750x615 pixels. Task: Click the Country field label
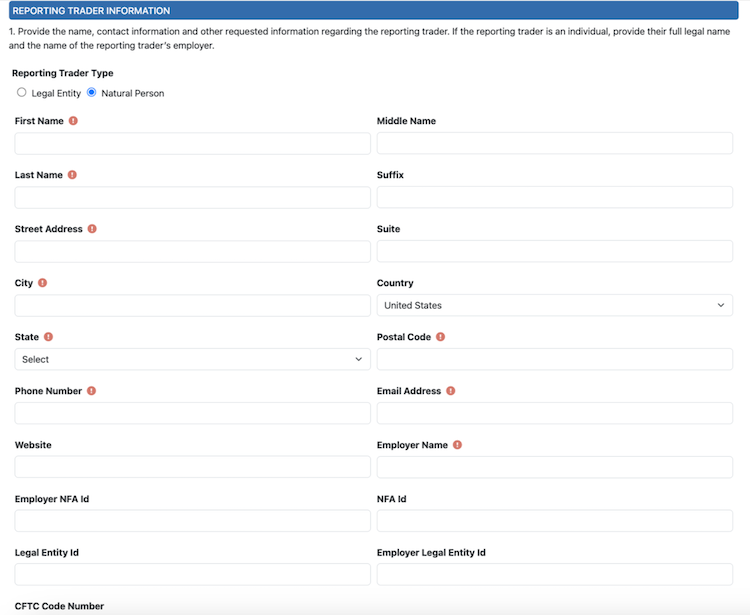click(395, 283)
